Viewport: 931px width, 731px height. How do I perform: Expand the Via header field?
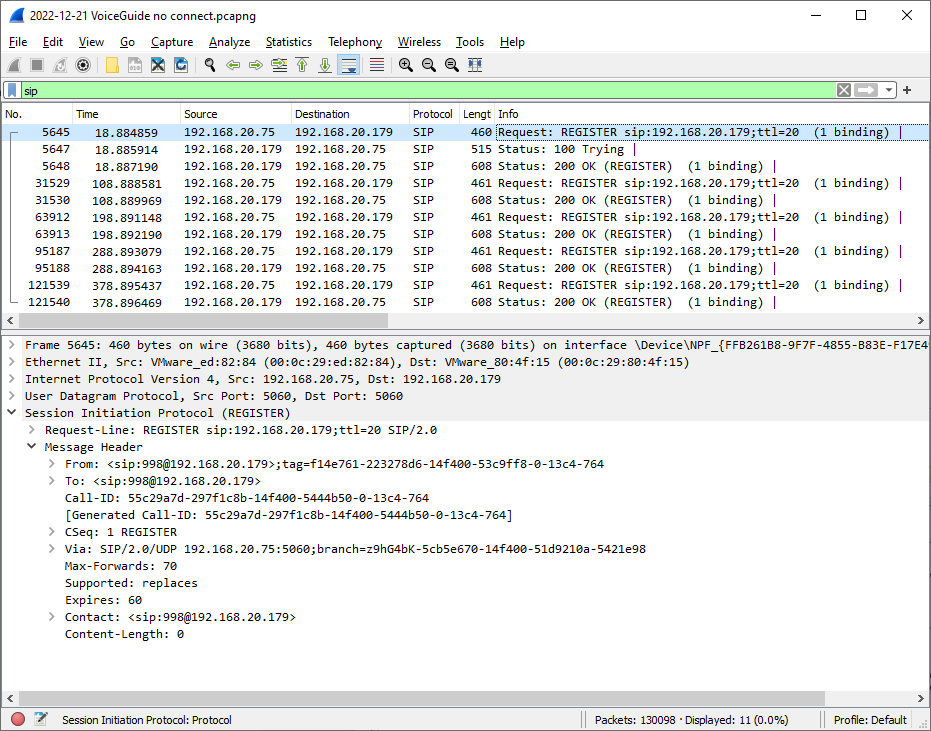(52, 549)
